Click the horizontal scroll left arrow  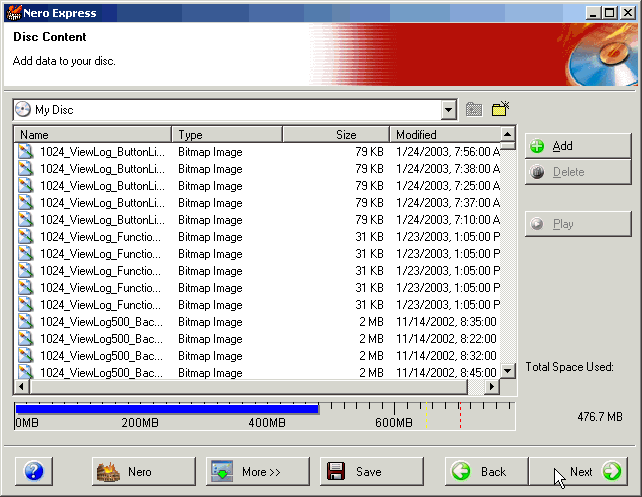pyautogui.click(x=21, y=386)
